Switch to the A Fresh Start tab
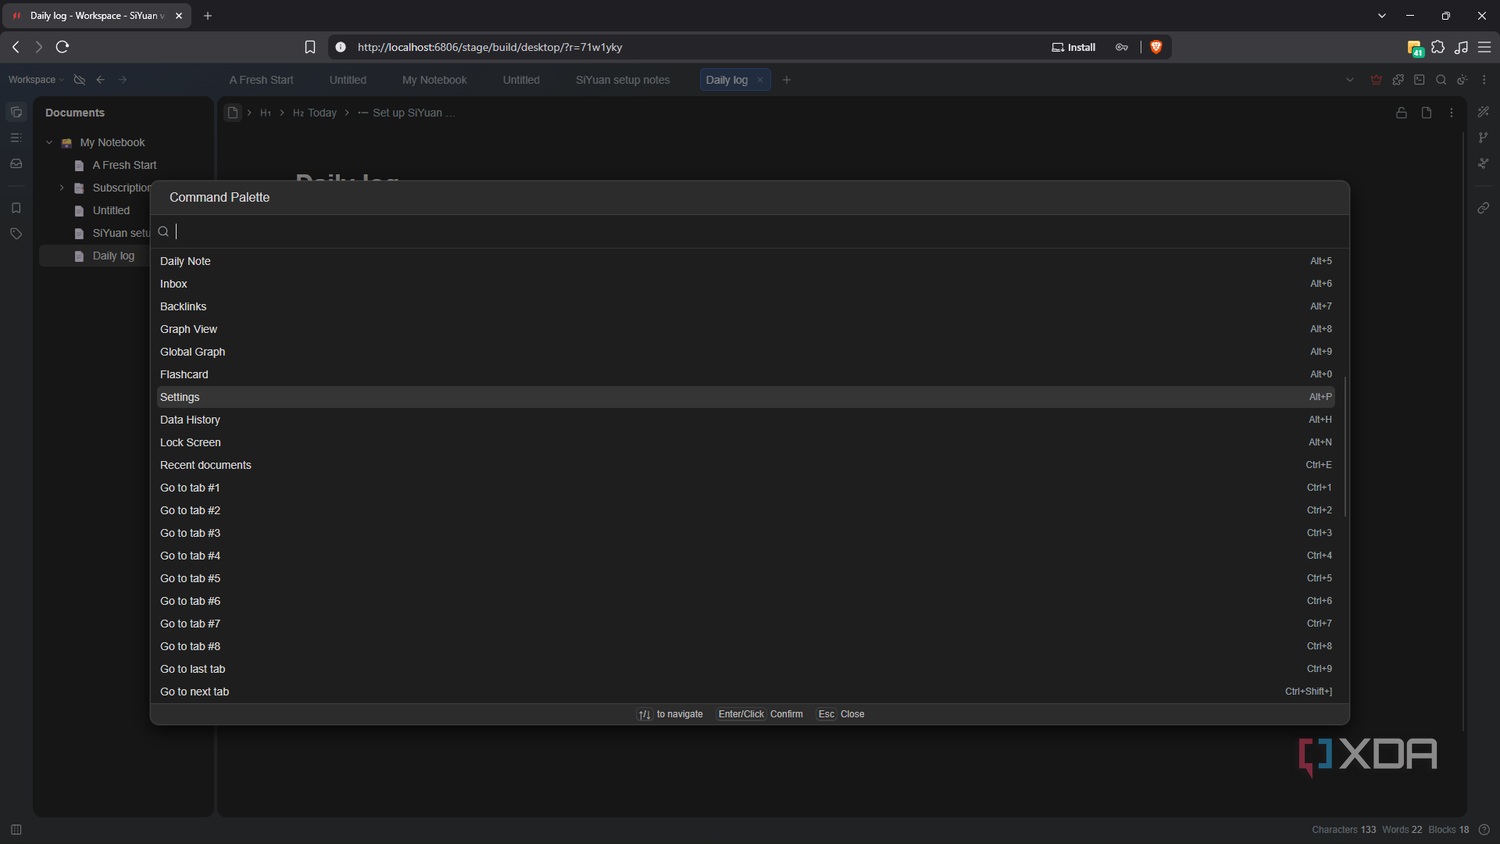Viewport: 1500px width, 844px height. click(261, 80)
